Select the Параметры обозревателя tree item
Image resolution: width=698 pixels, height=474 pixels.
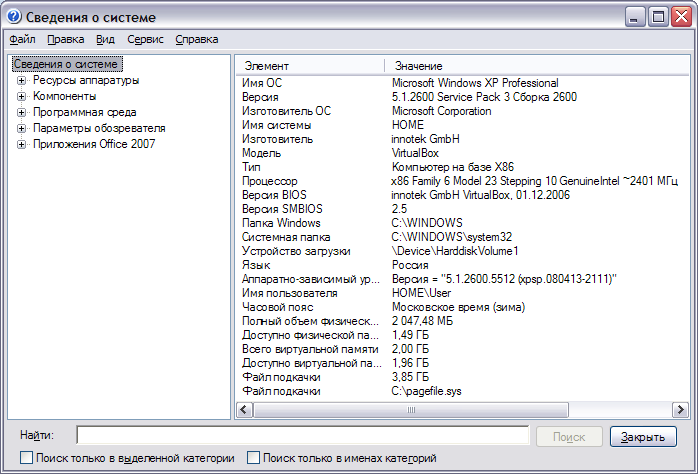(99, 129)
